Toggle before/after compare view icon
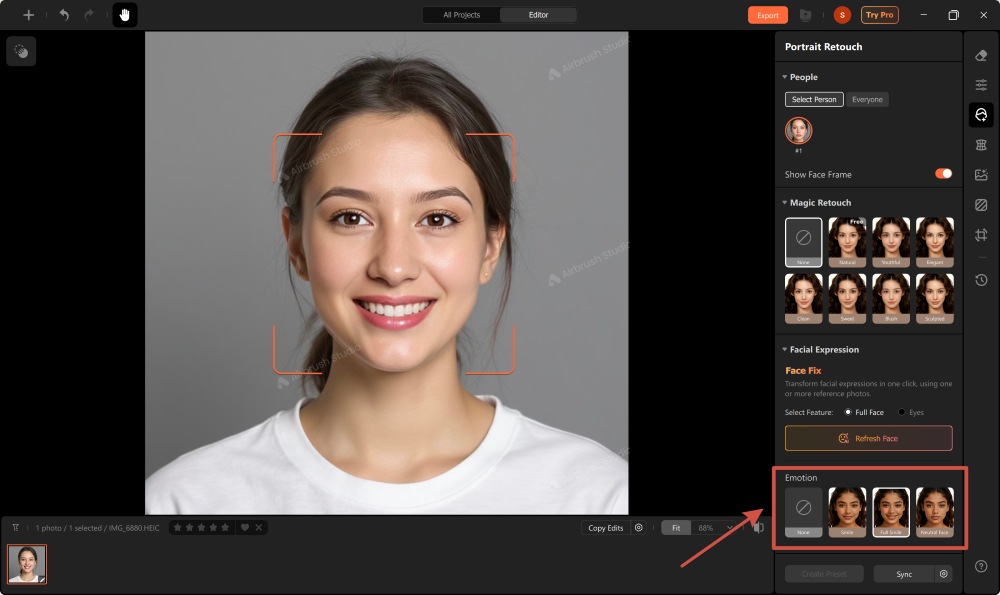The width and height of the screenshot is (1000, 595). (758, 527)
